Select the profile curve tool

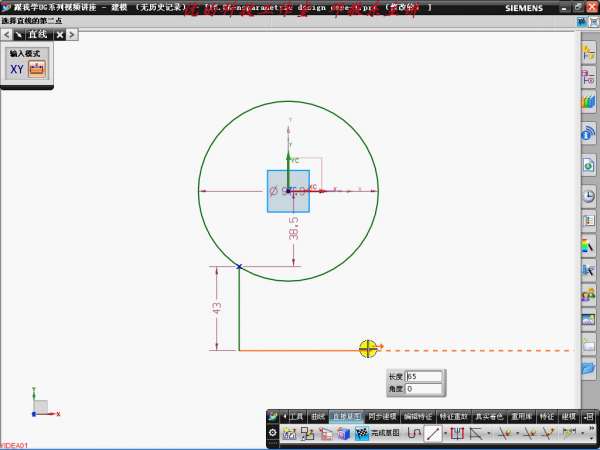(x=411, y=434)
